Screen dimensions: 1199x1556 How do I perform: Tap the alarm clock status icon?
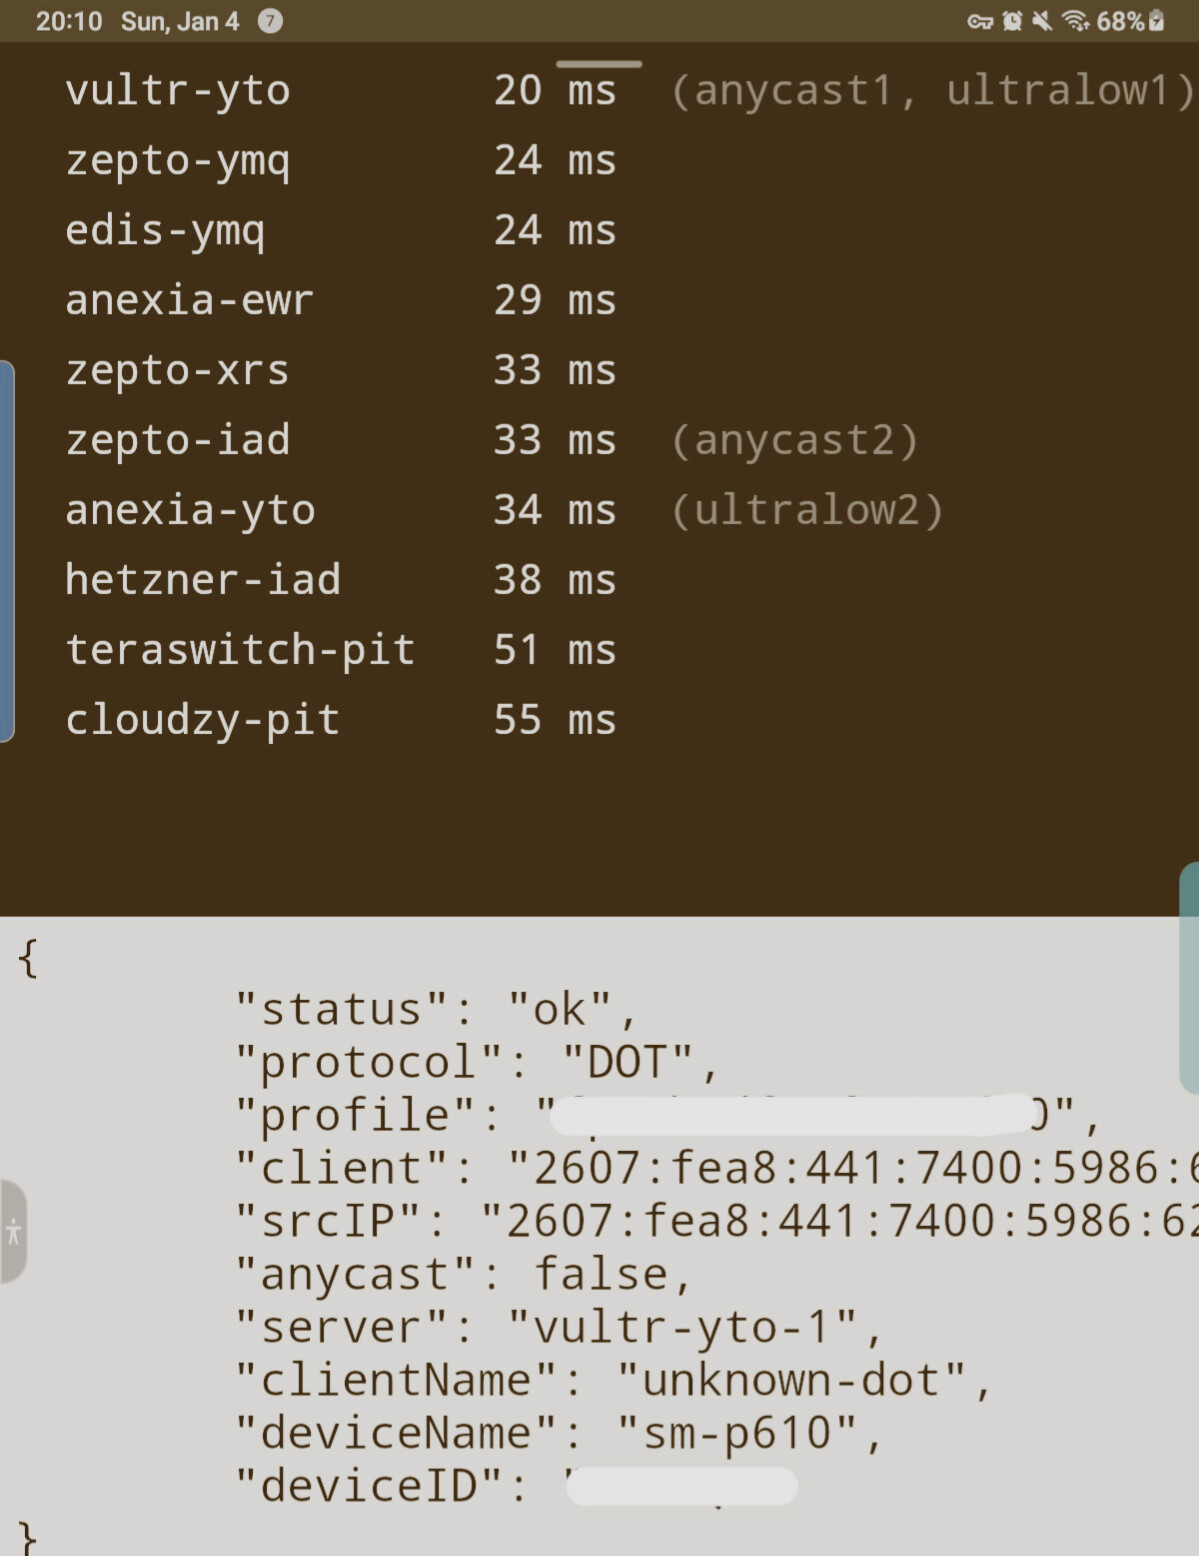(x=1012, y=21)
